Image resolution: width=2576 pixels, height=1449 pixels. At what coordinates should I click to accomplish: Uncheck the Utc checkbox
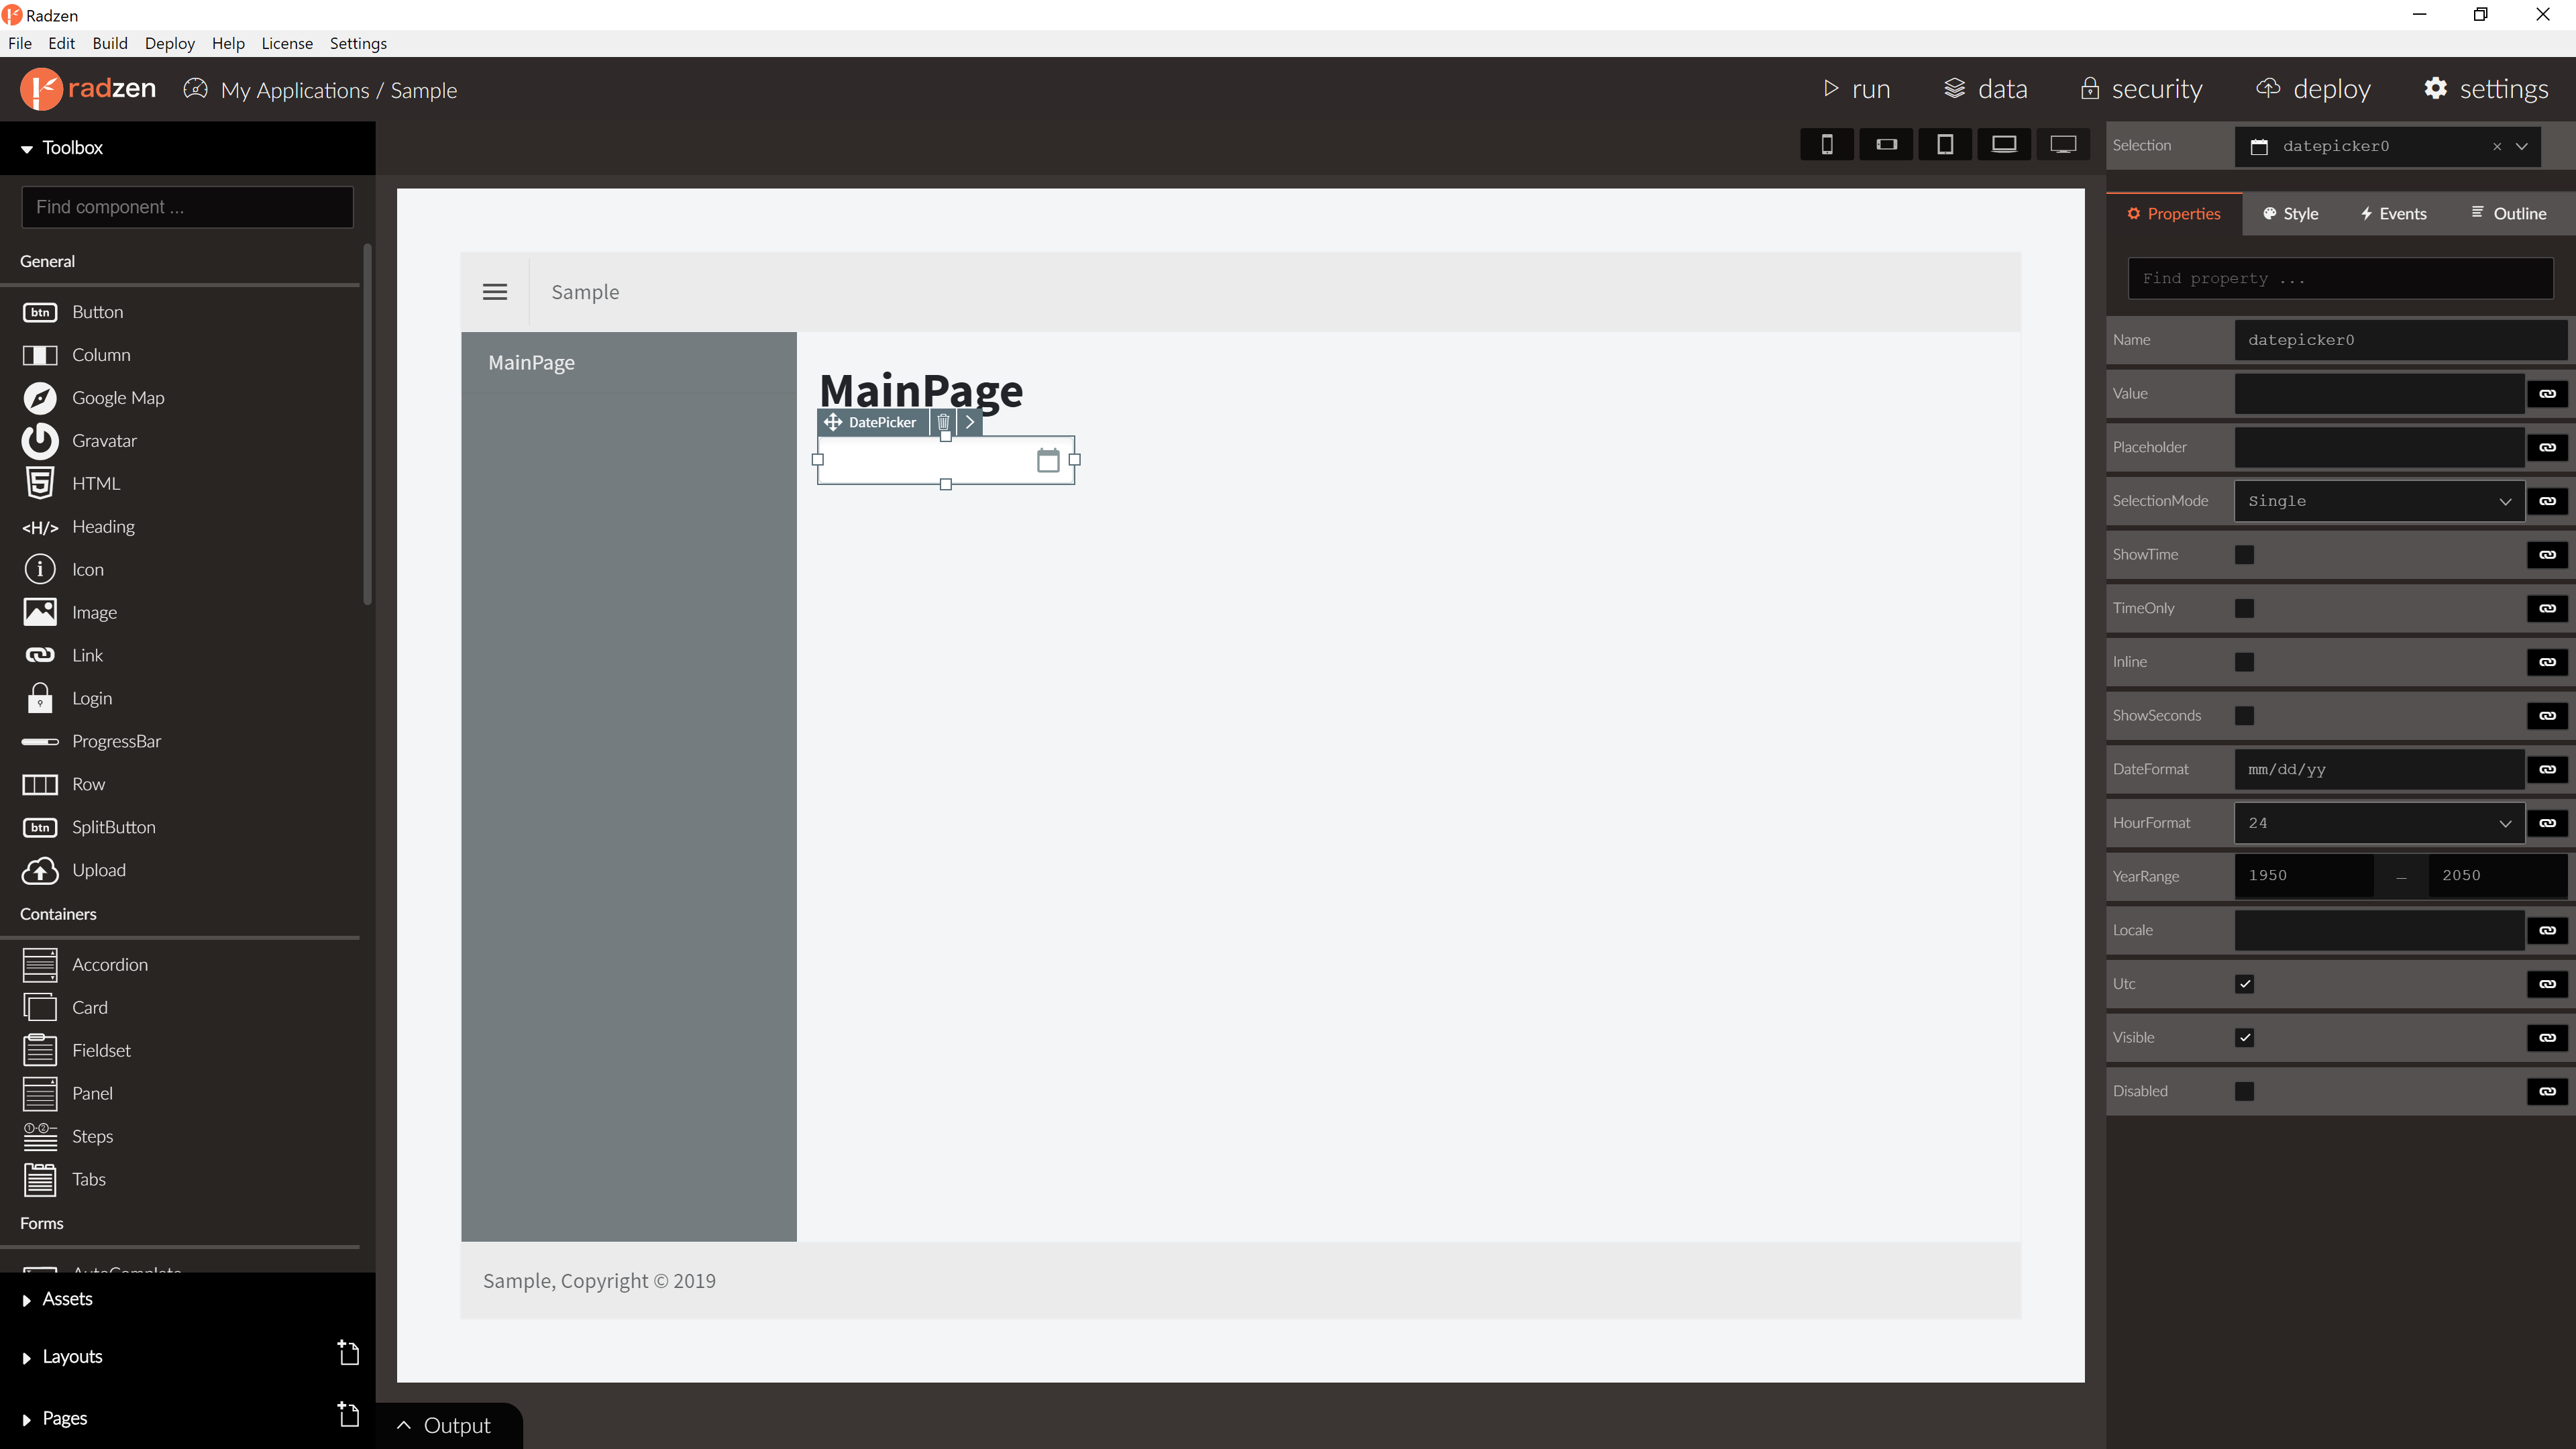click(2245, 983)
